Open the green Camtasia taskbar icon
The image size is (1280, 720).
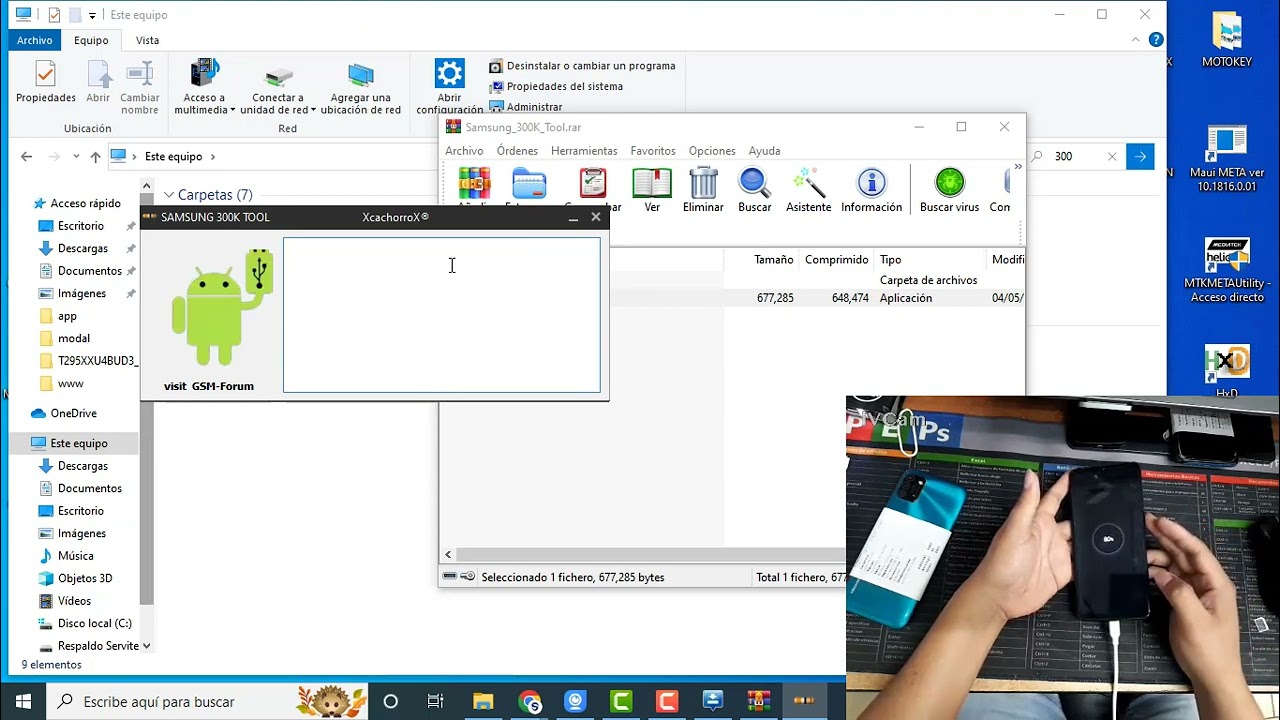(621, 701)
